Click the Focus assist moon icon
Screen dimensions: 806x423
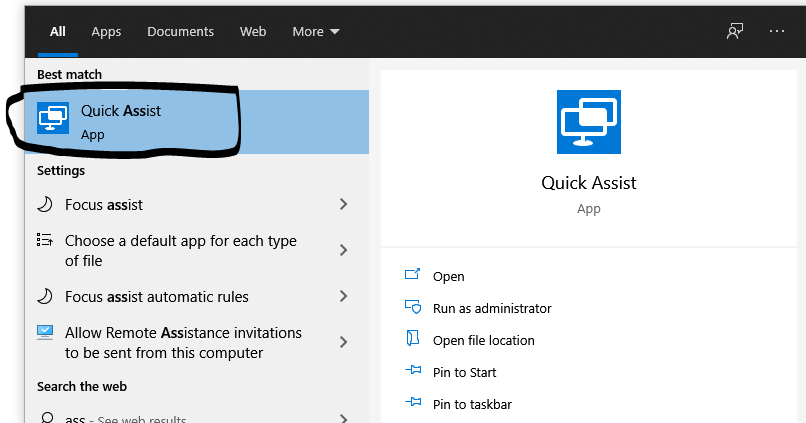[45, 205]
